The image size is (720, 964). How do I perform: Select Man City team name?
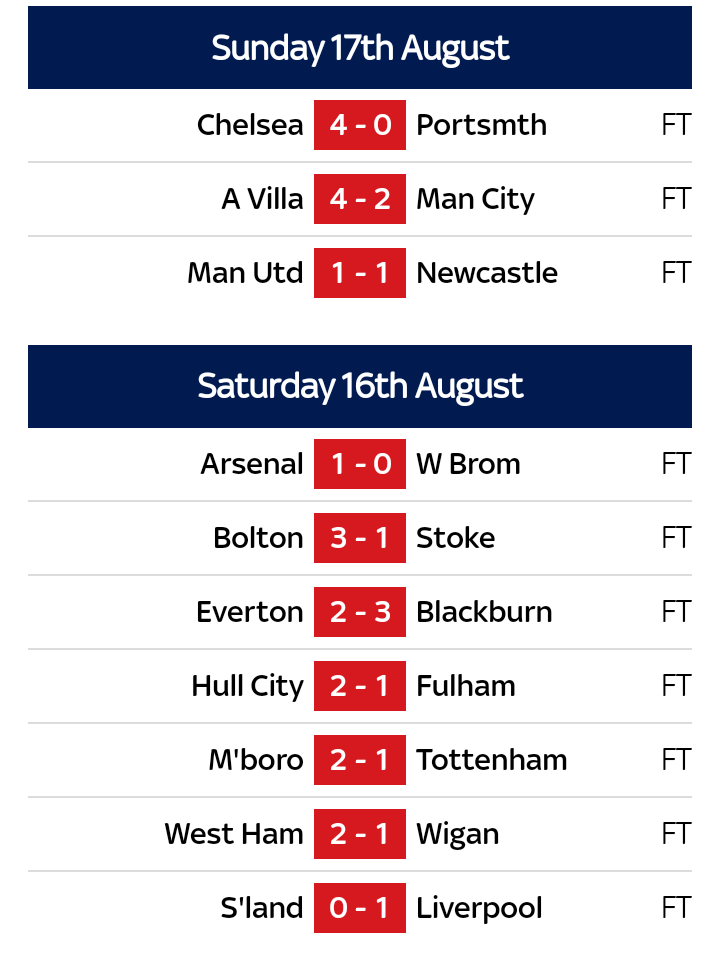(x=475, y=199)
